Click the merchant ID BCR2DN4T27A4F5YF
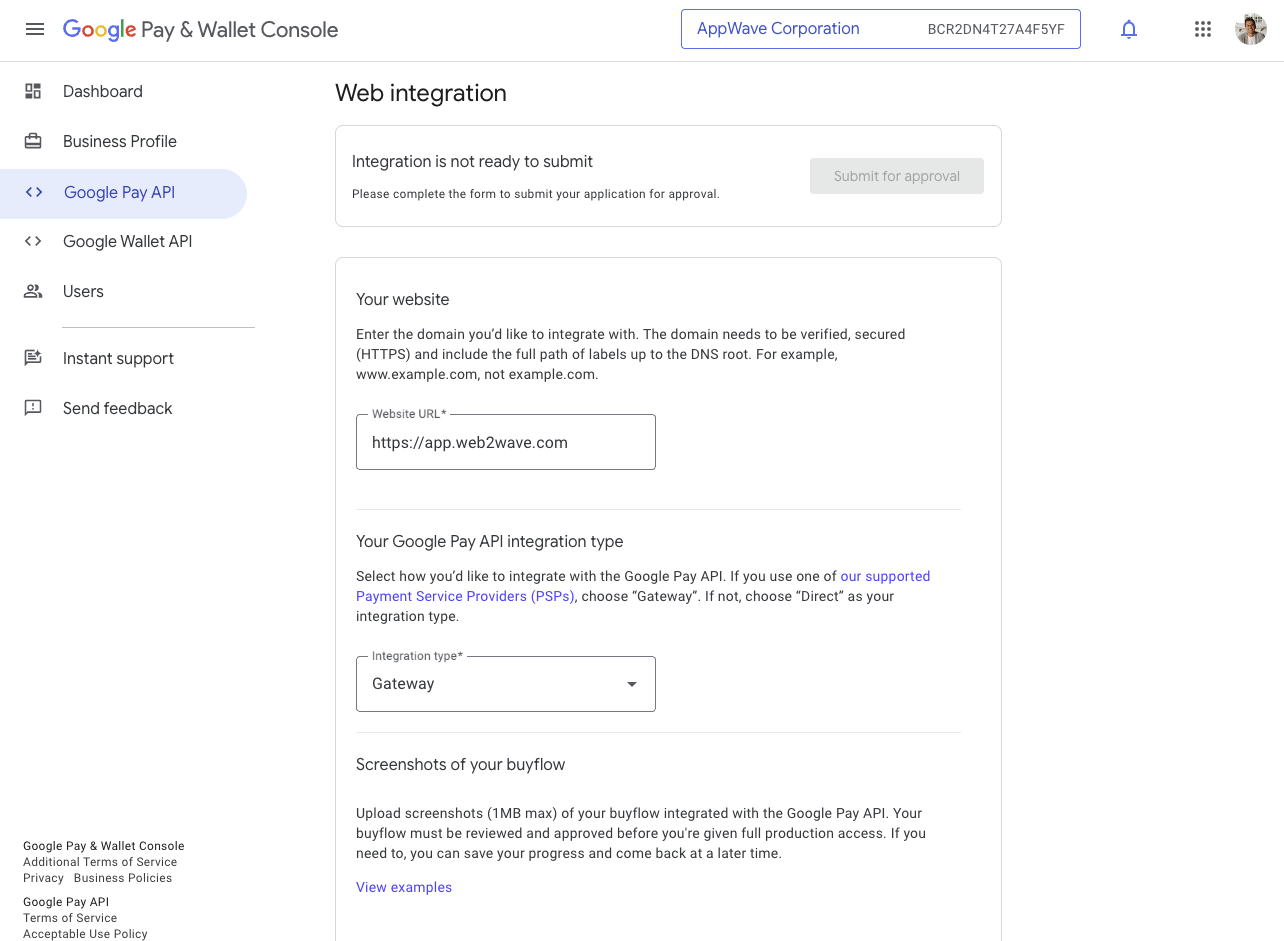This screenshot has height=941, width=1284. point(996,29)
